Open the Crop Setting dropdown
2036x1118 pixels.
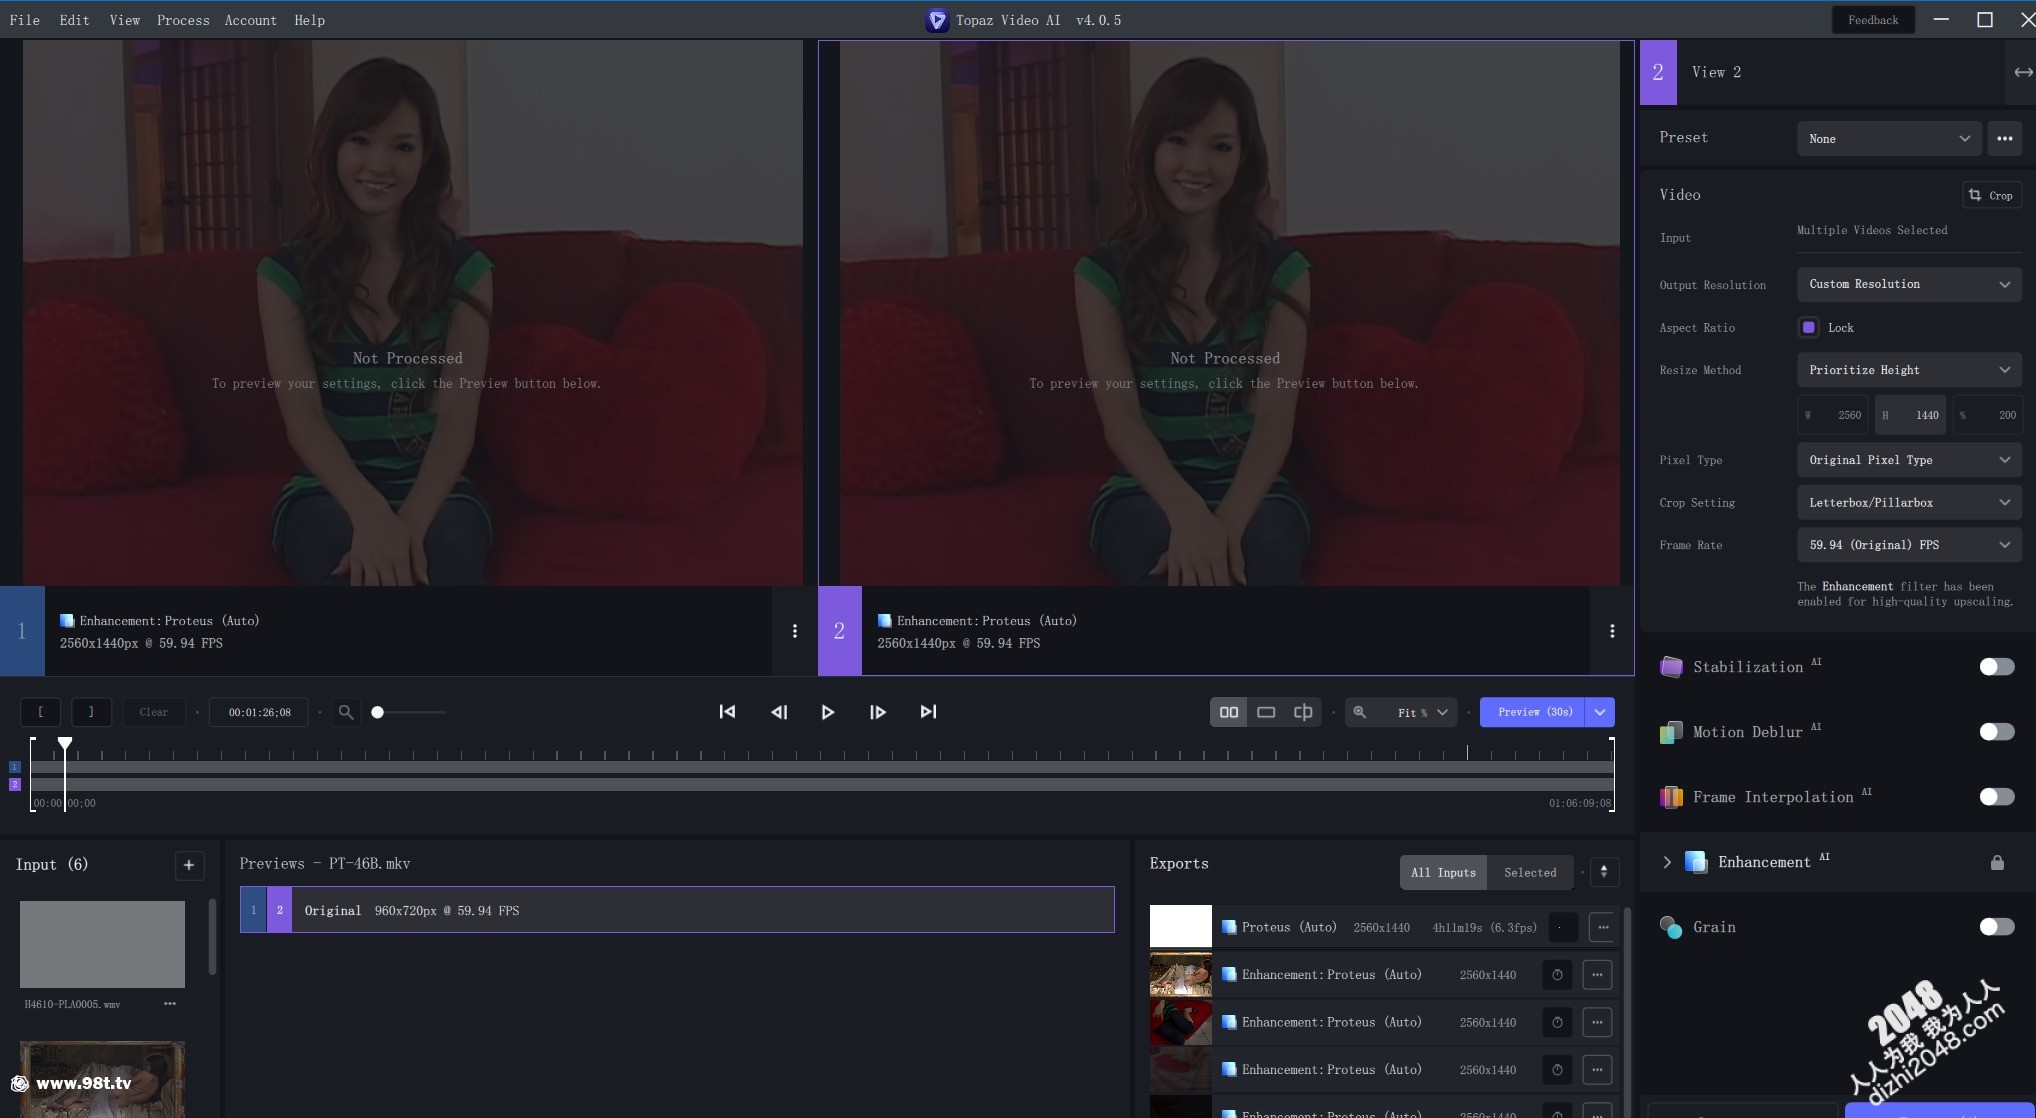point(1909,503)
